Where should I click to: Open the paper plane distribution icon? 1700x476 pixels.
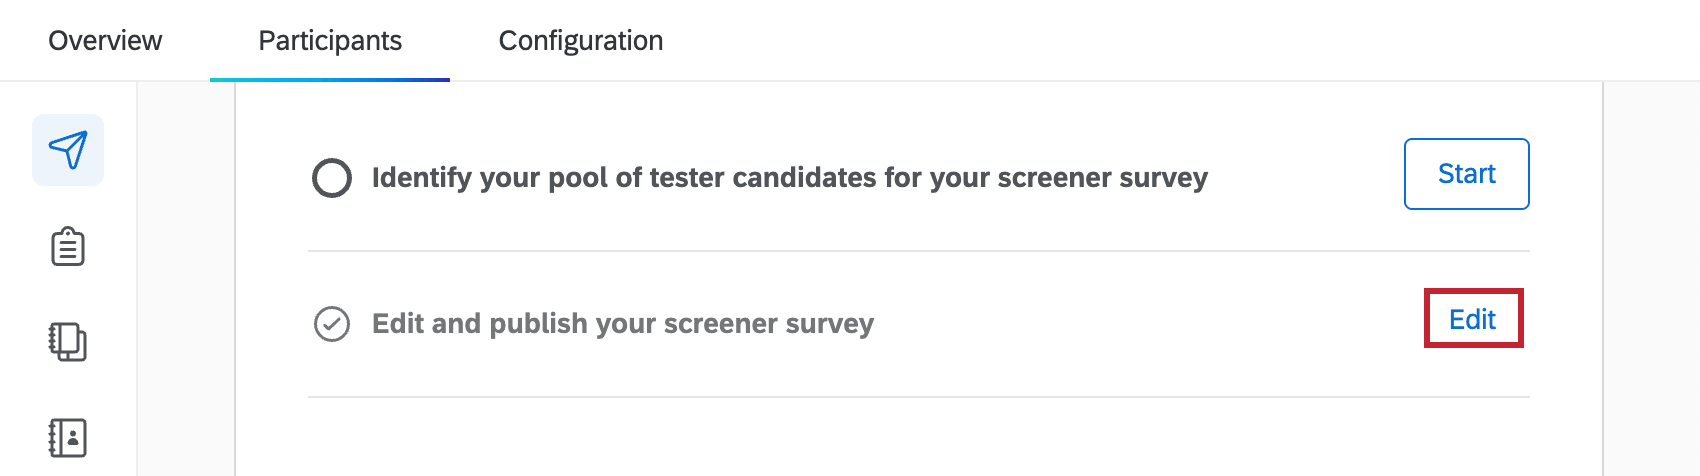pos(68,150)
